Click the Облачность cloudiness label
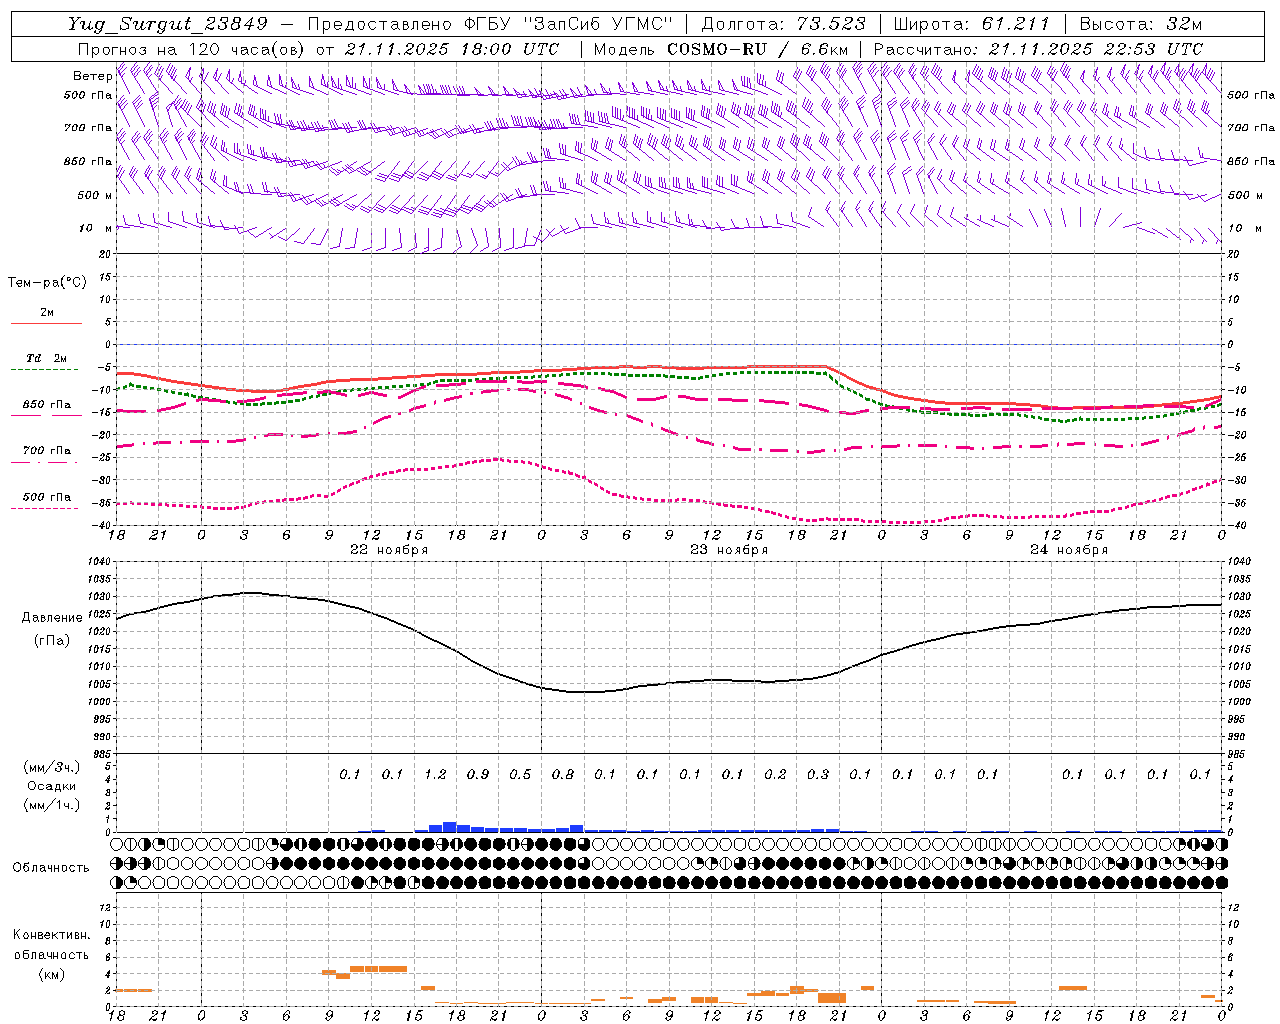Screen dimensions: 1280x1024 51,868
